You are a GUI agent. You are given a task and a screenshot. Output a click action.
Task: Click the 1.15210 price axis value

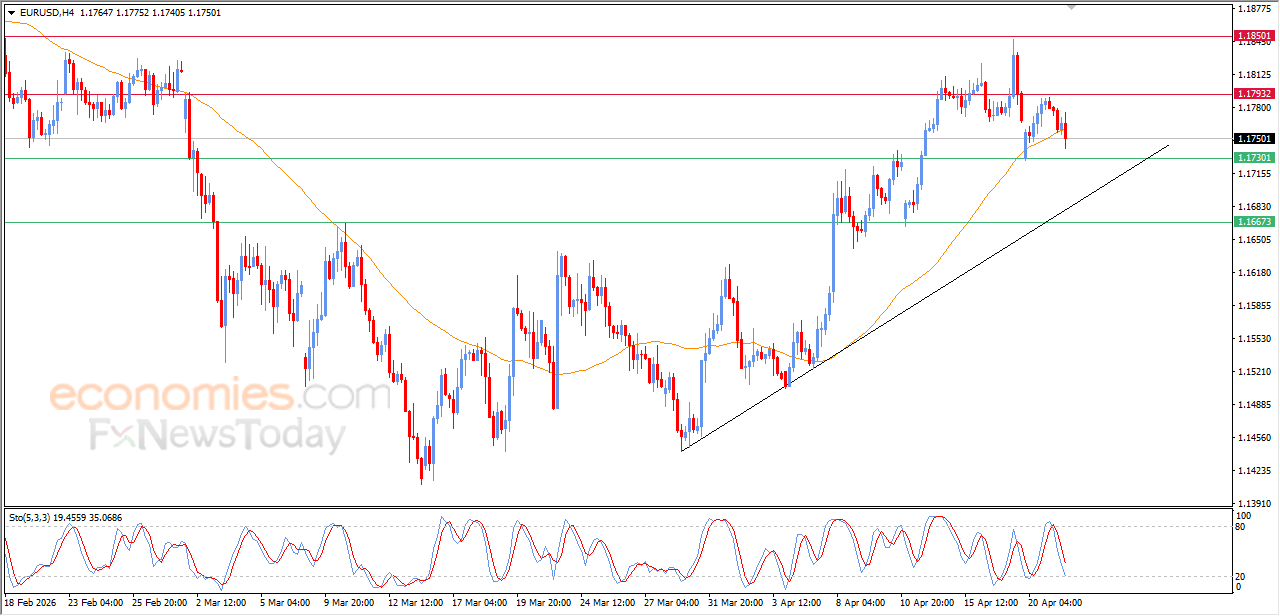tap(1254, 372)
